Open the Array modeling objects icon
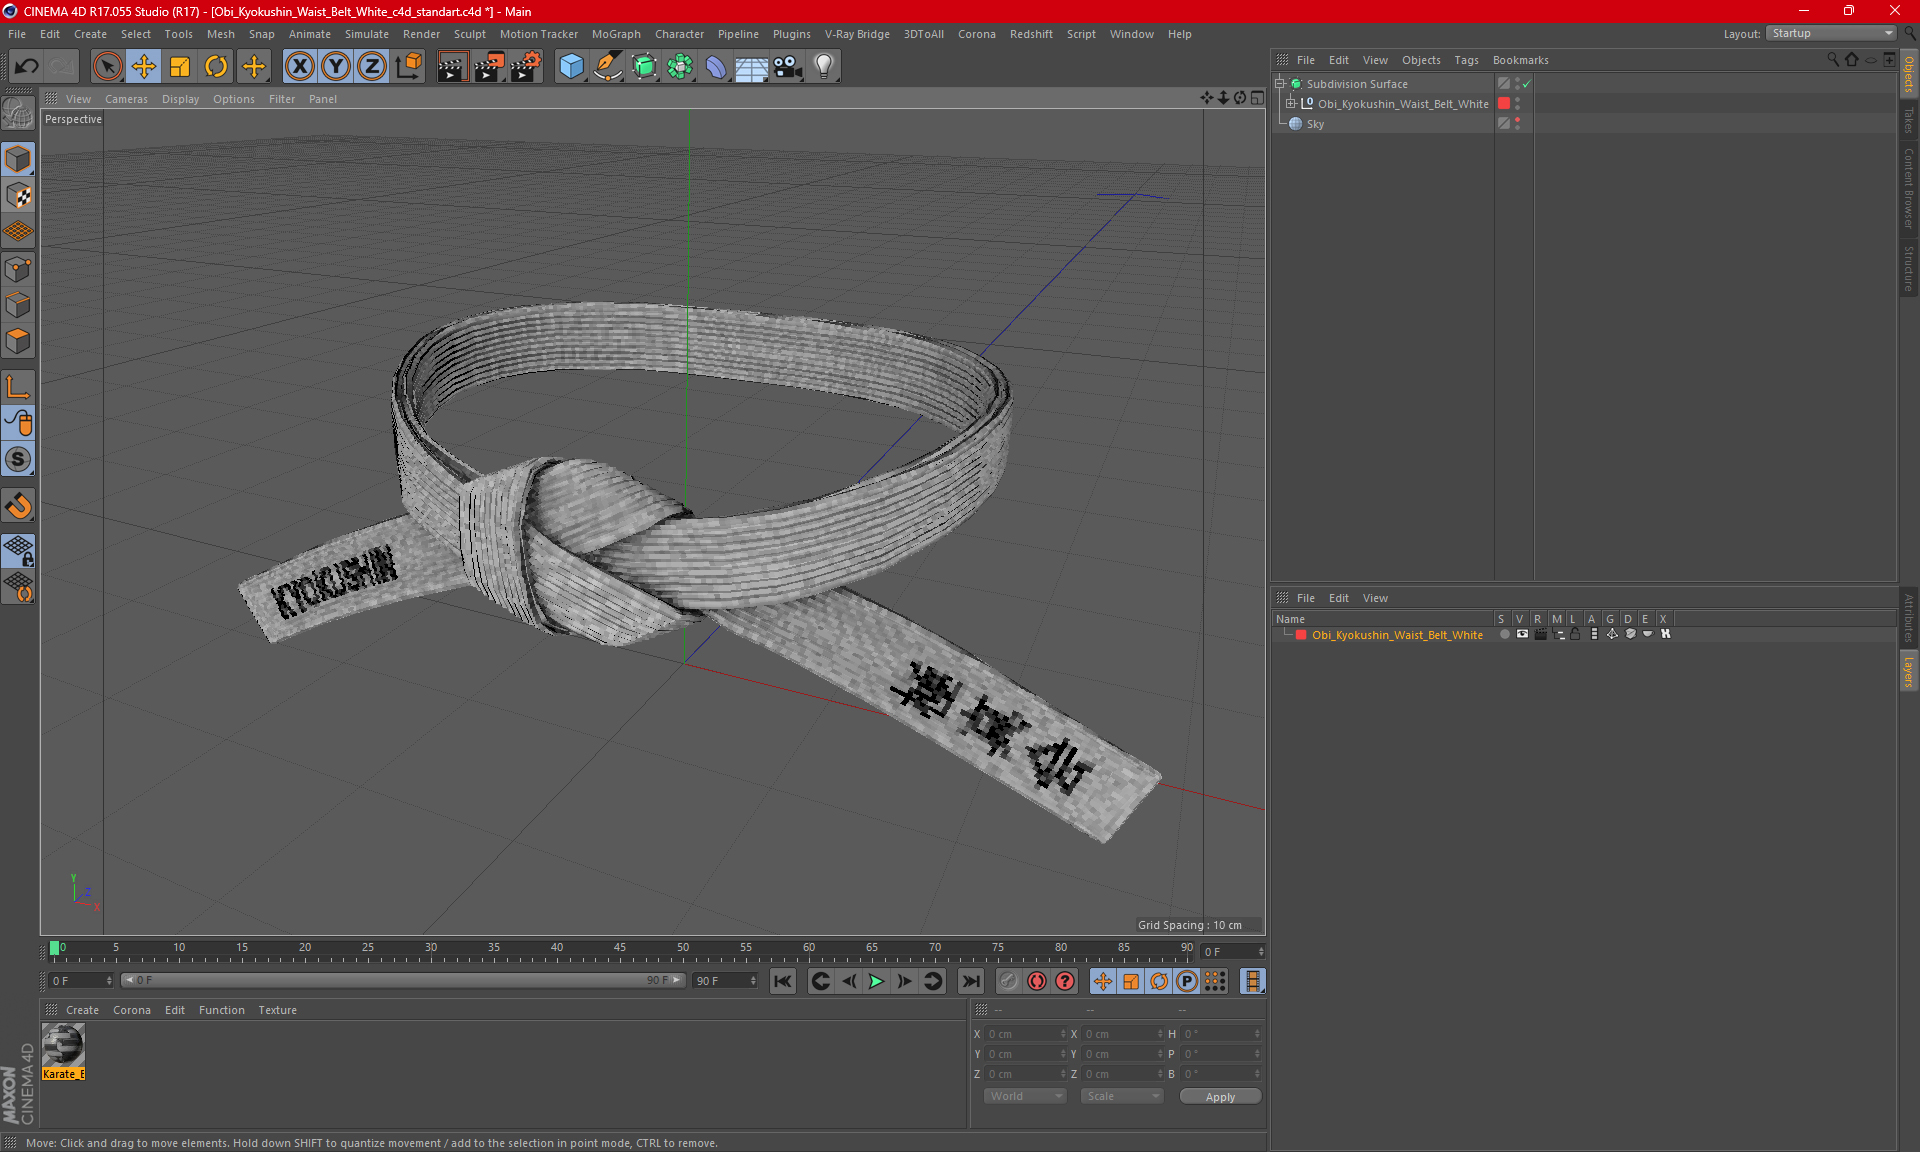 [680, 67]
